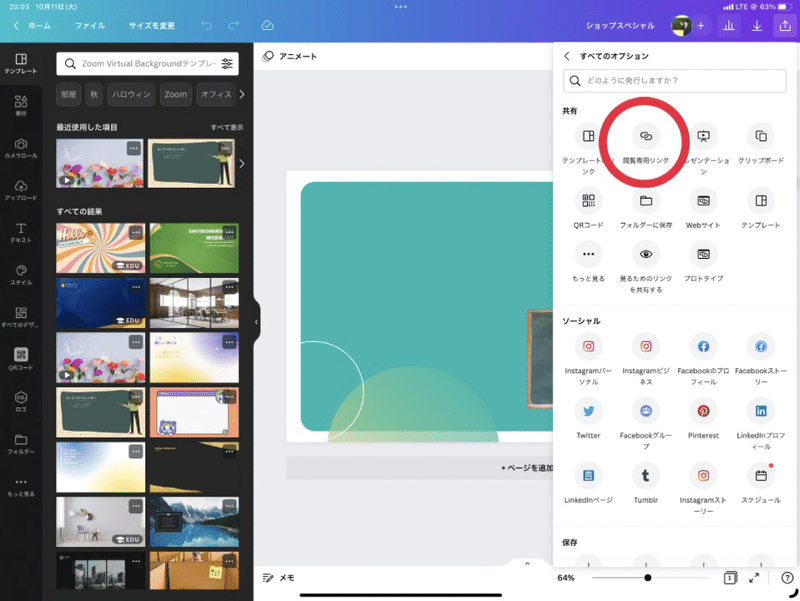Screen dimensions: 800x601
Task: Open the スケジュール calendar option
Action: [x=761, y=484]
